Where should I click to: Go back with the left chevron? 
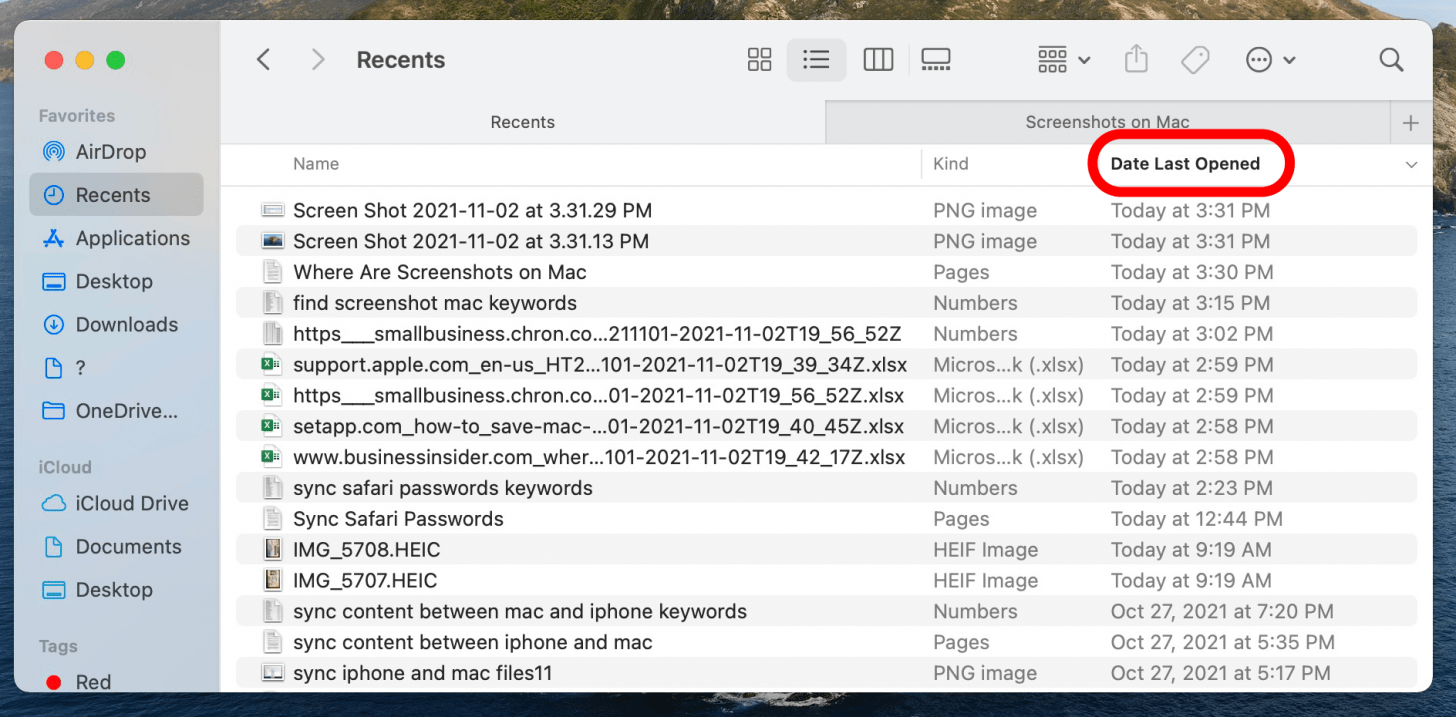point(264,60)
